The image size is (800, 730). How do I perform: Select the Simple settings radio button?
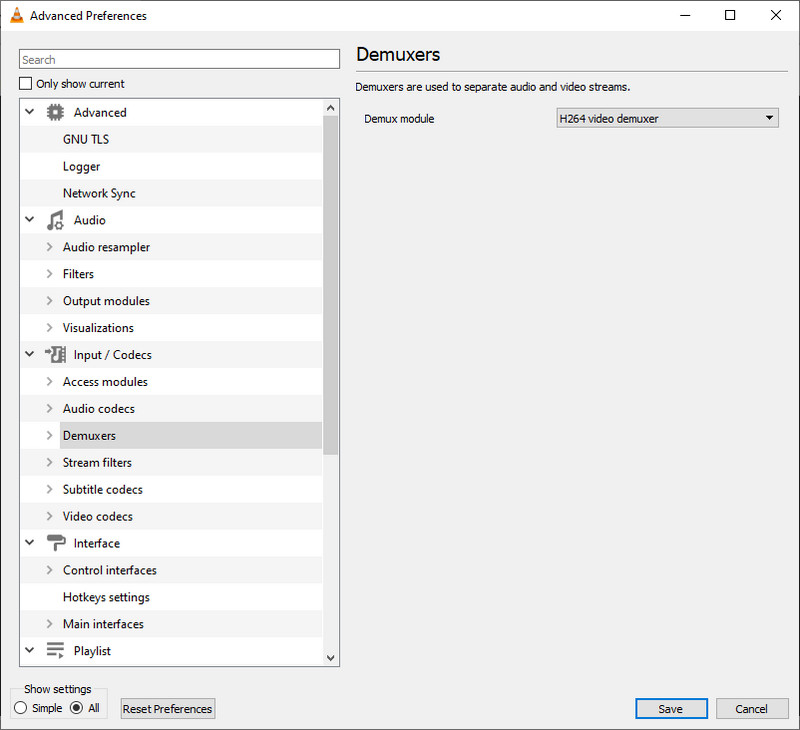point(20,708)
